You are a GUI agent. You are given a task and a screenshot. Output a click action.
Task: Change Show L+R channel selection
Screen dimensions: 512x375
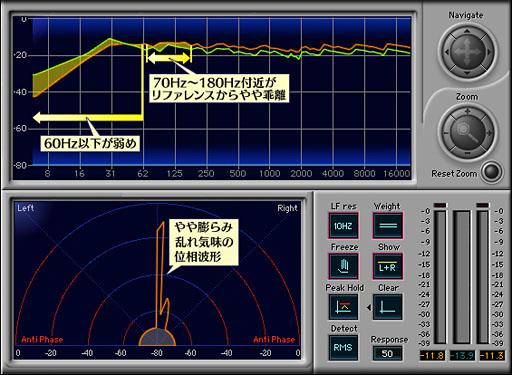[x=388, y=266]
